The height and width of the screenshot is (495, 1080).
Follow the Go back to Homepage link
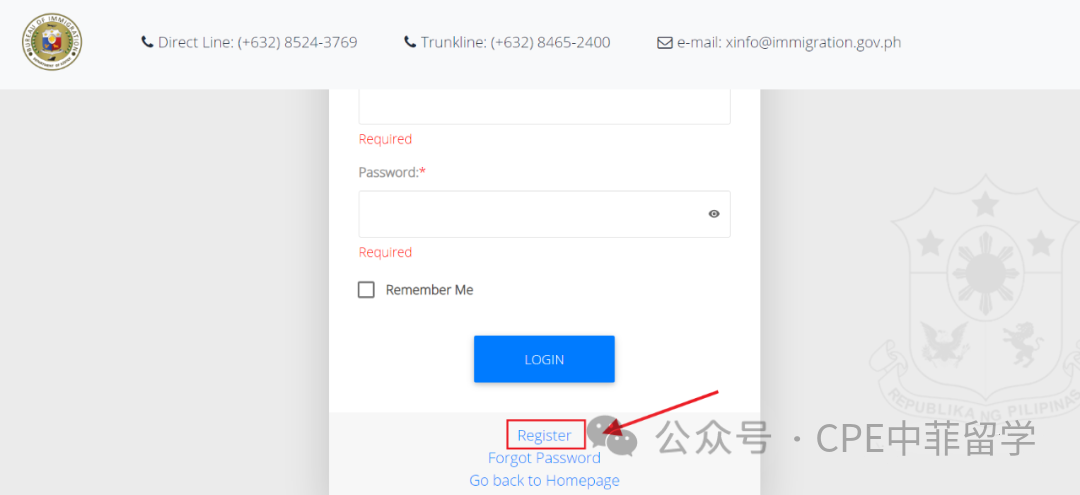tap(544, 480)
